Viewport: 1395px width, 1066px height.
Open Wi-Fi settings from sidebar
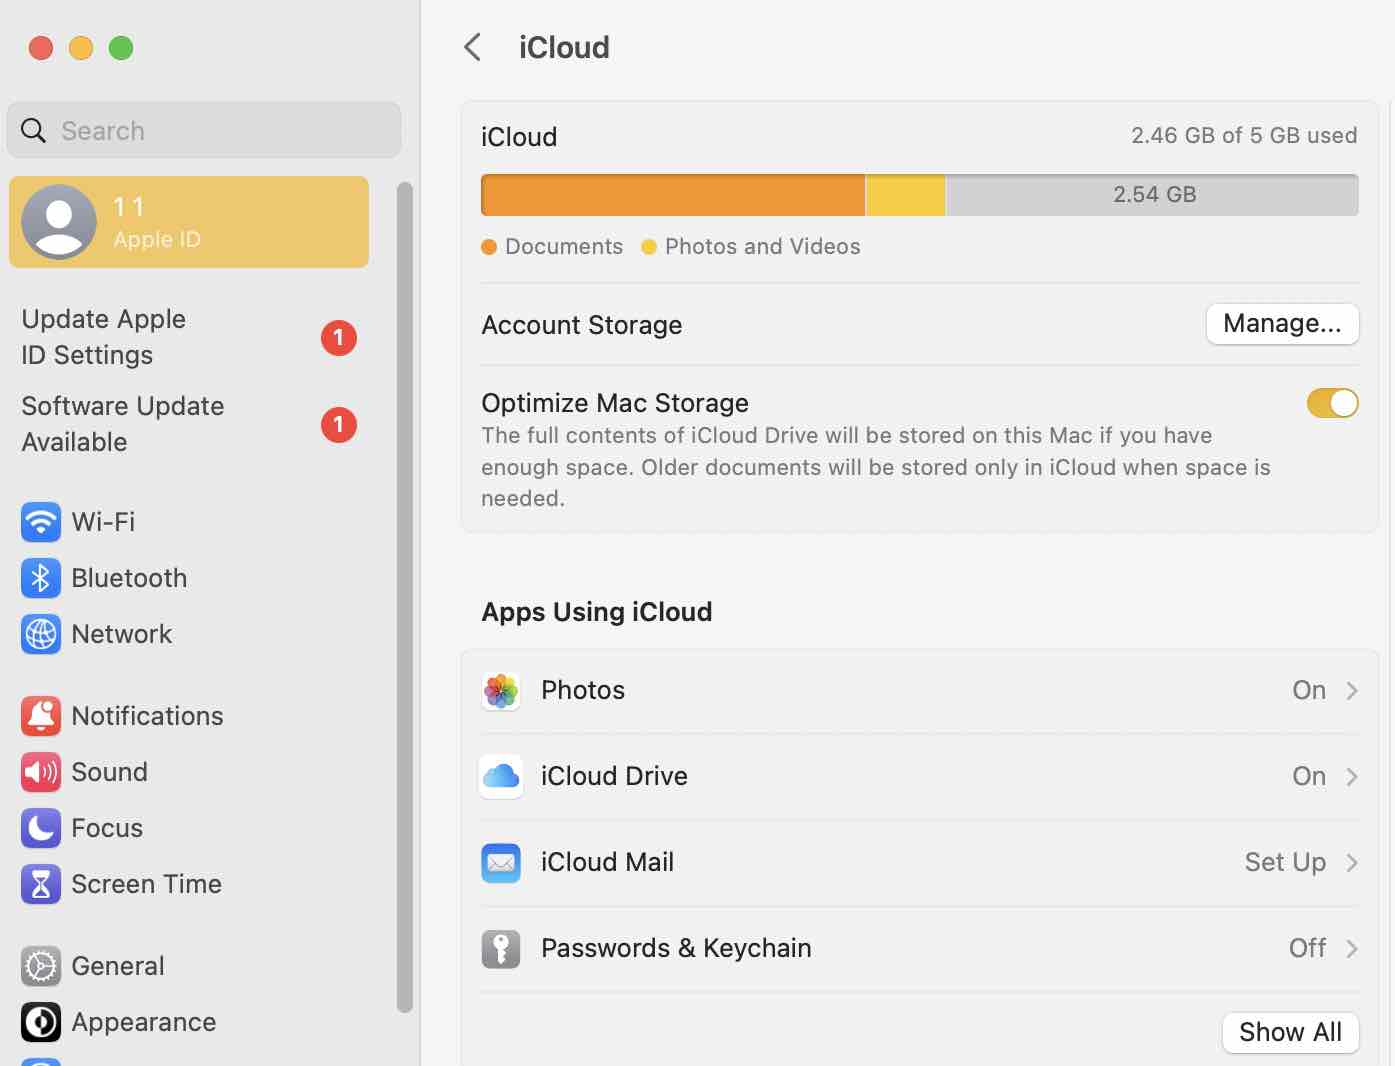click(x=40, y=522)
